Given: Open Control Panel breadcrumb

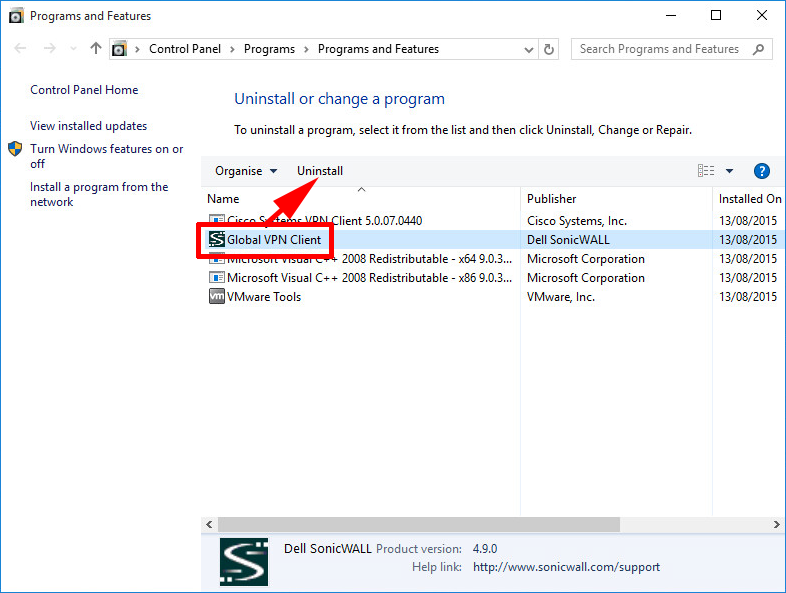Looking at the screenshot, I should click(x=184, y=49).
